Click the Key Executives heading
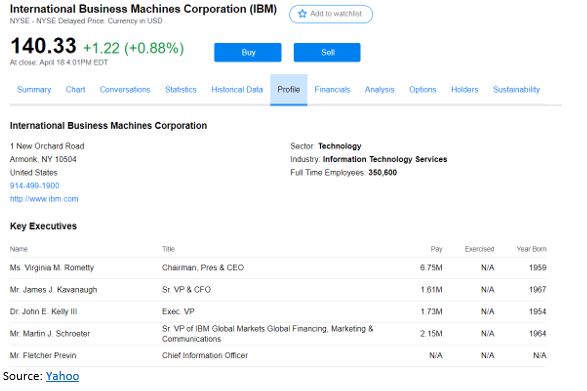The height and width of the screenshot is (391, 587). click(x=43, y=226)
